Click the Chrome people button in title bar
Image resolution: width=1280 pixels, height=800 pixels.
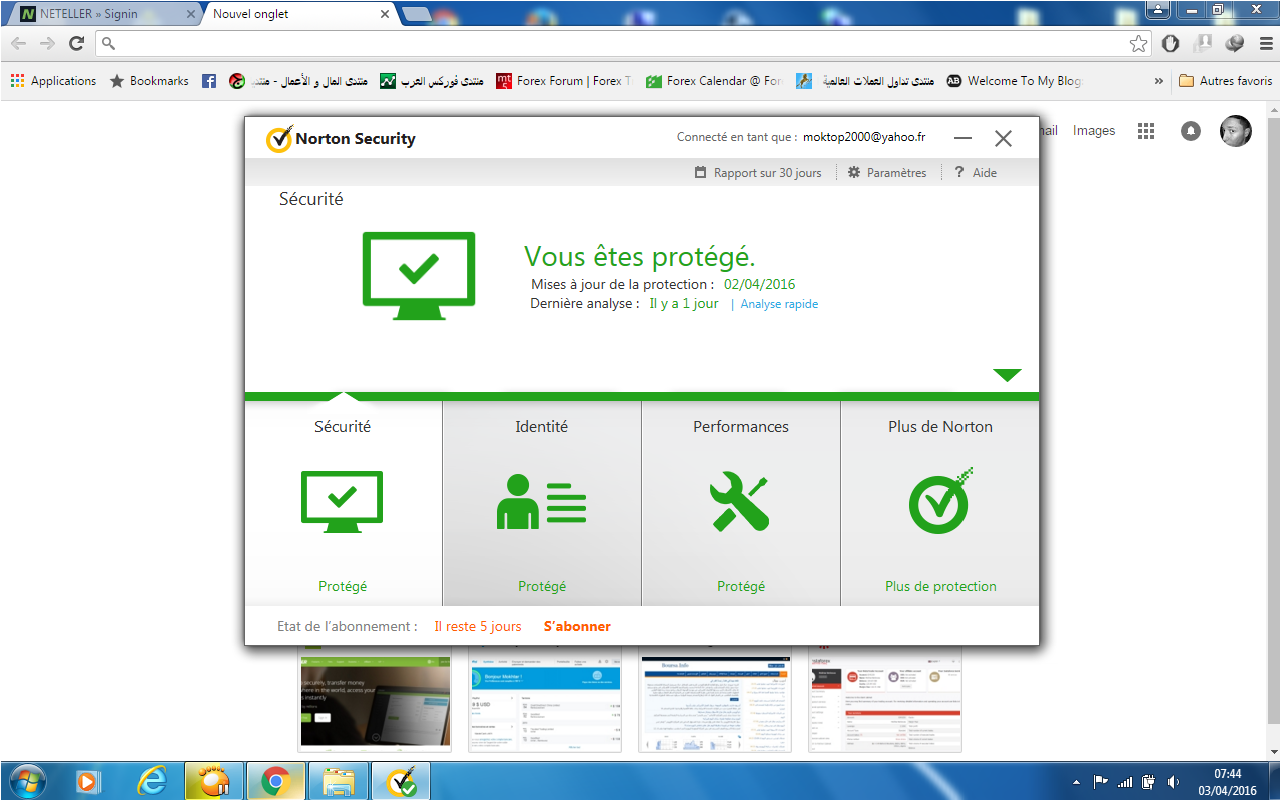tap(1158, 9)
